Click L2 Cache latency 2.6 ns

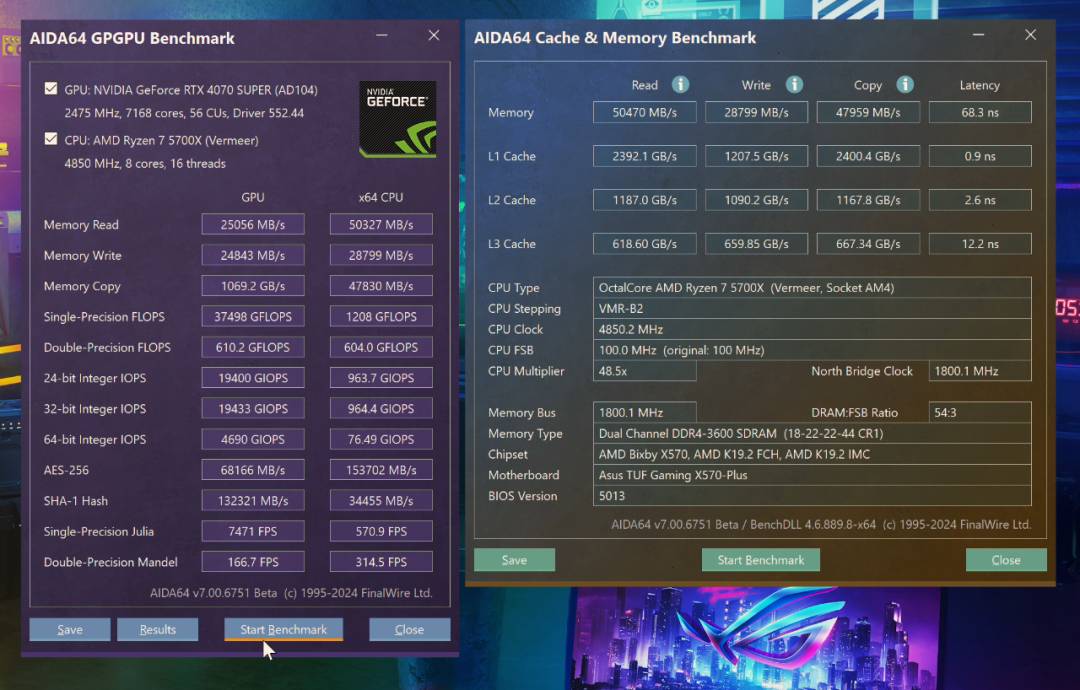click(980, 200)
